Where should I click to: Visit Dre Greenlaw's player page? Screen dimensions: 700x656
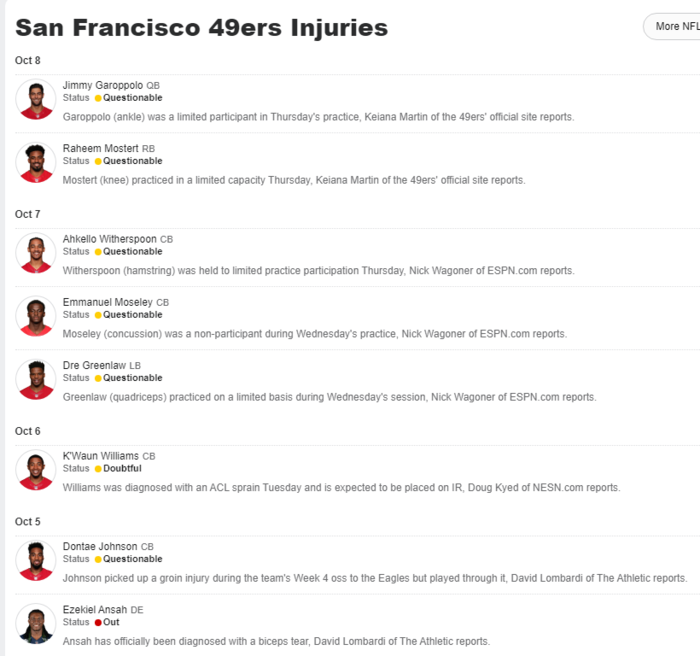point(94,365)
